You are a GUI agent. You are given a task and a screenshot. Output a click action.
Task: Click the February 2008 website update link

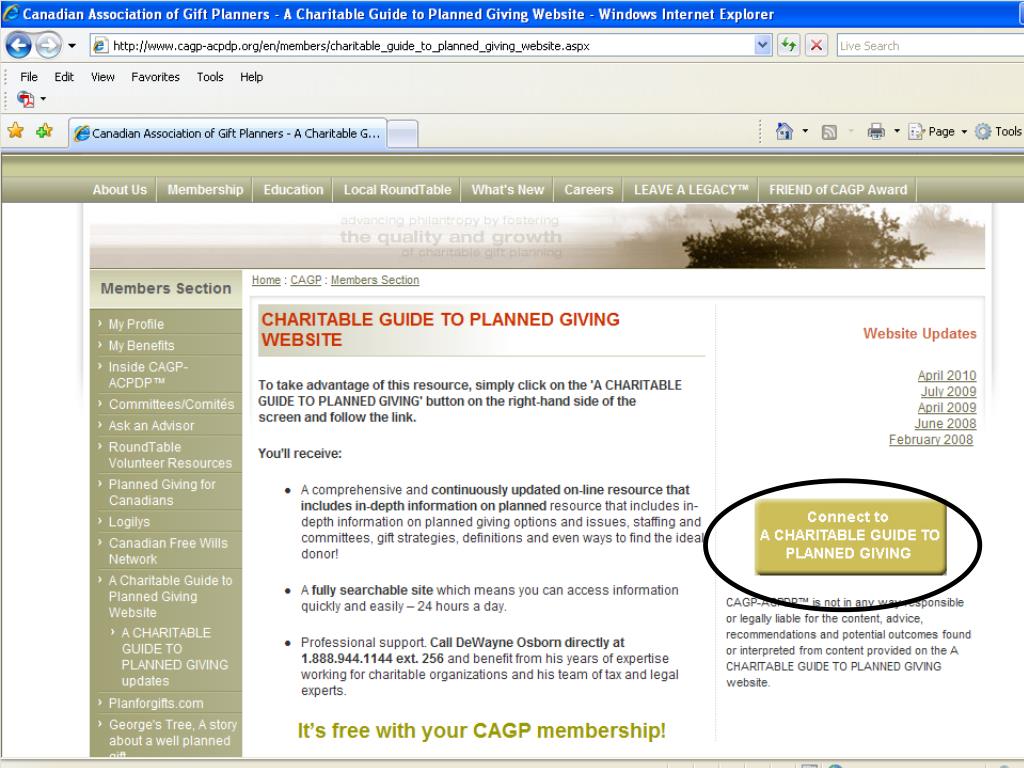coord(931,440)
